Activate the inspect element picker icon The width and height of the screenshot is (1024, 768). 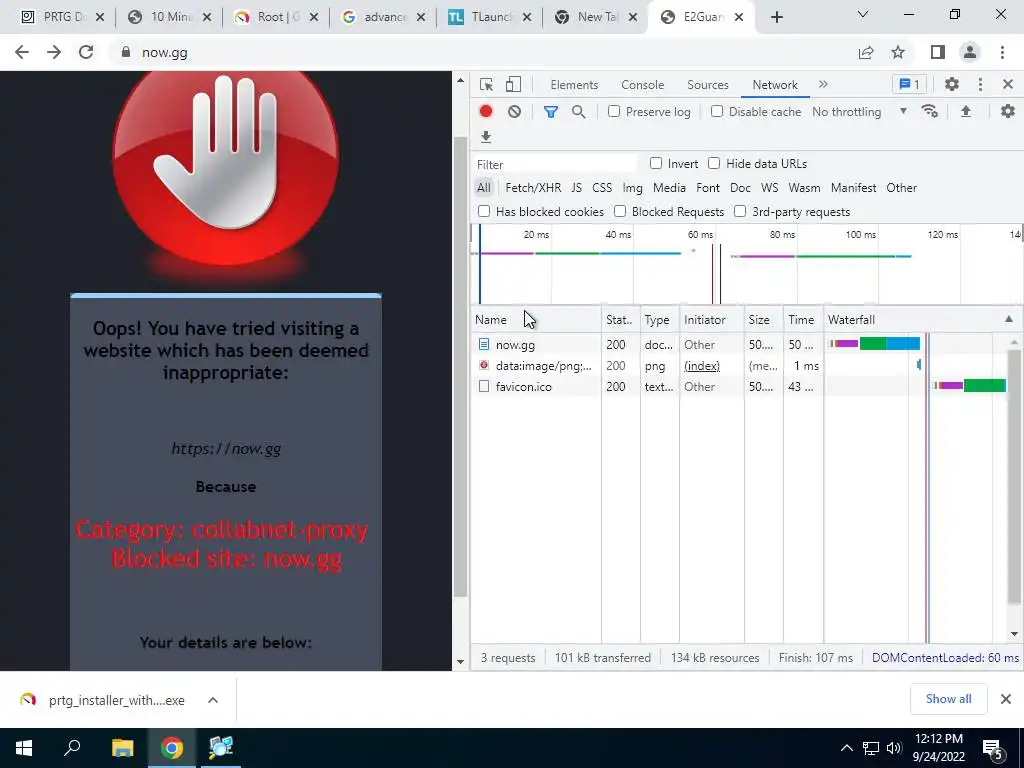pyautogui.click(x=486, y=85)
